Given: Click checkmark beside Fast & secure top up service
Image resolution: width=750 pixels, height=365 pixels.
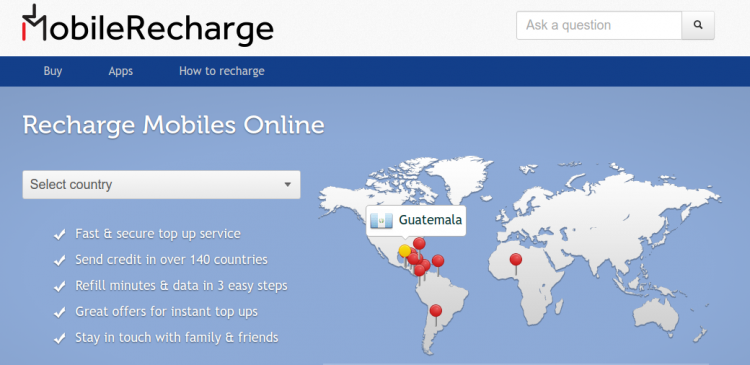Looking at the screenshot, I should coord(59,234).
